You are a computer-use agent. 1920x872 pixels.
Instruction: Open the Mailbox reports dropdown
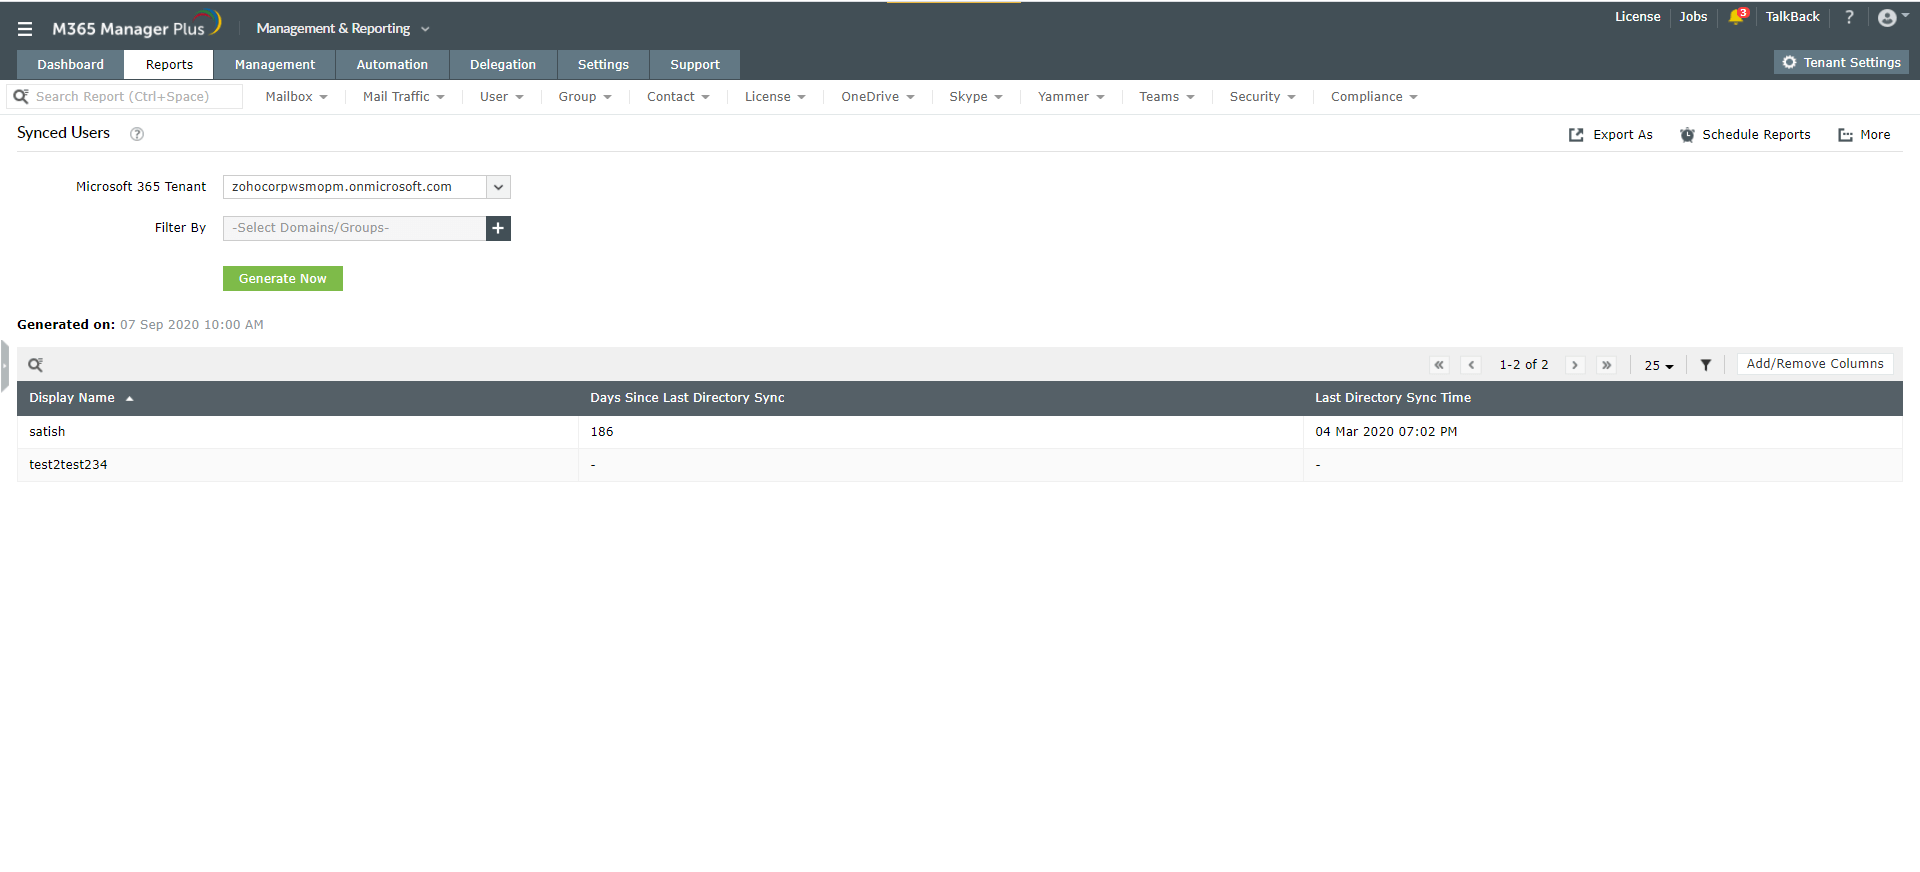click(x=296, y=97)
